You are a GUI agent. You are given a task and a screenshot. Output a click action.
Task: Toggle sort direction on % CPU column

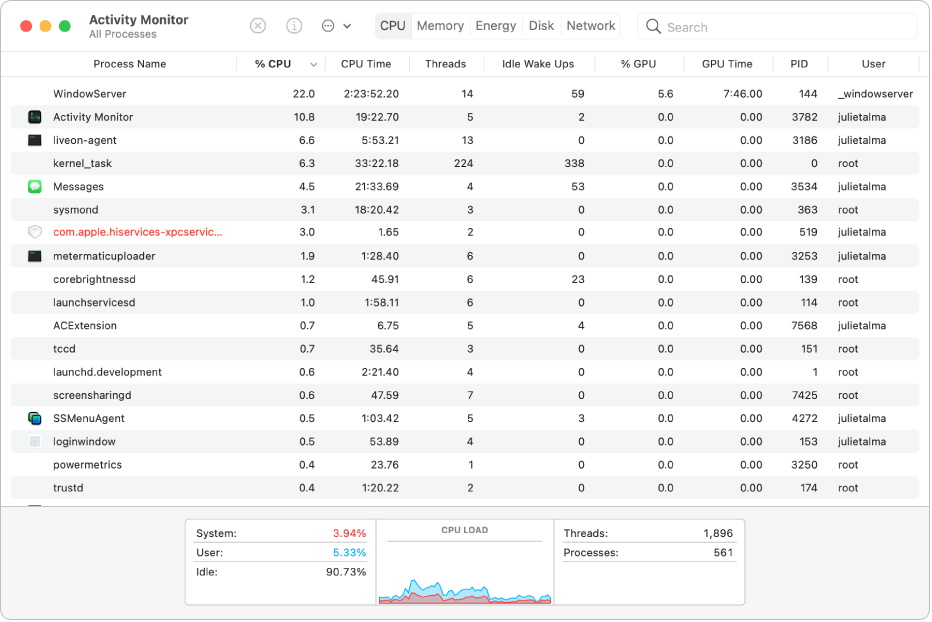tap(274, 63)
